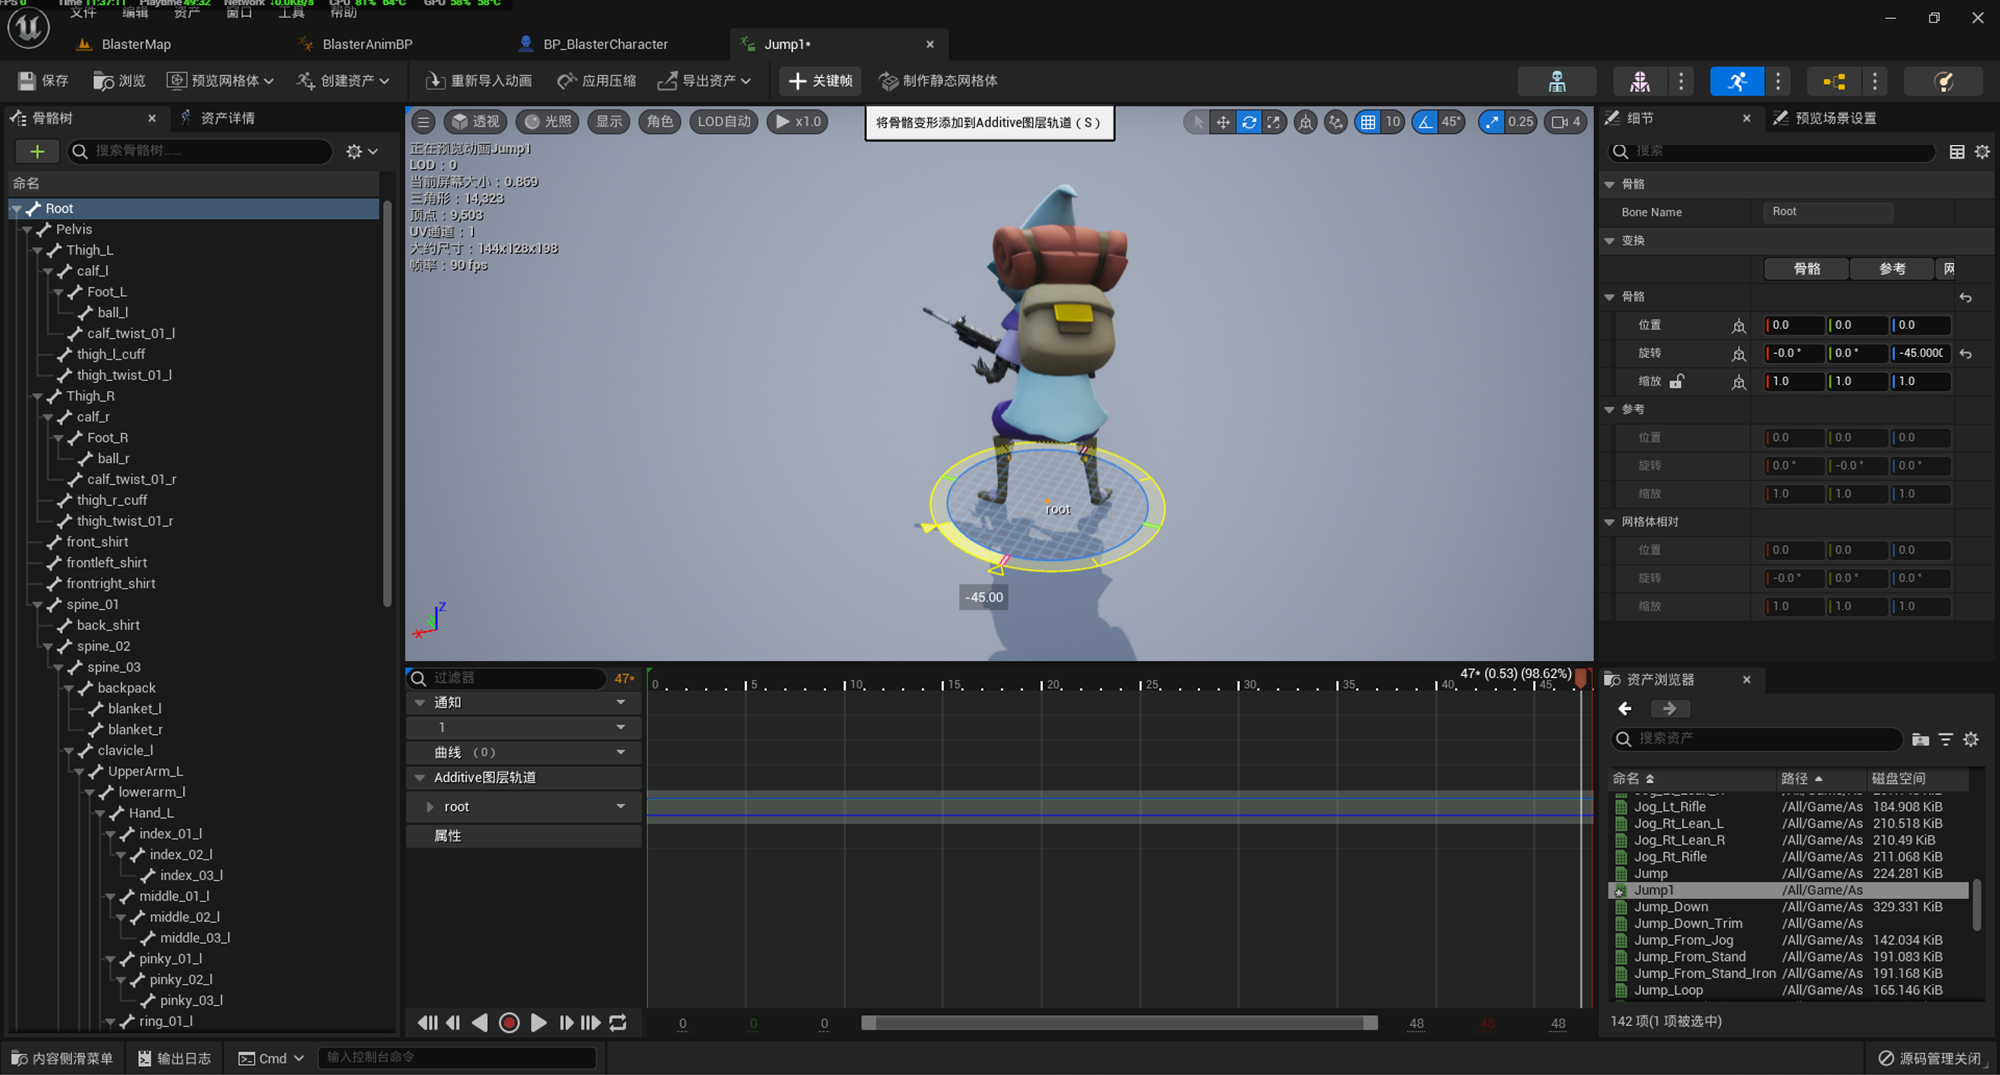This screenshot has height=1075, width=2000.
Task: Jump to the first frame
Action: coord(427,1022)
